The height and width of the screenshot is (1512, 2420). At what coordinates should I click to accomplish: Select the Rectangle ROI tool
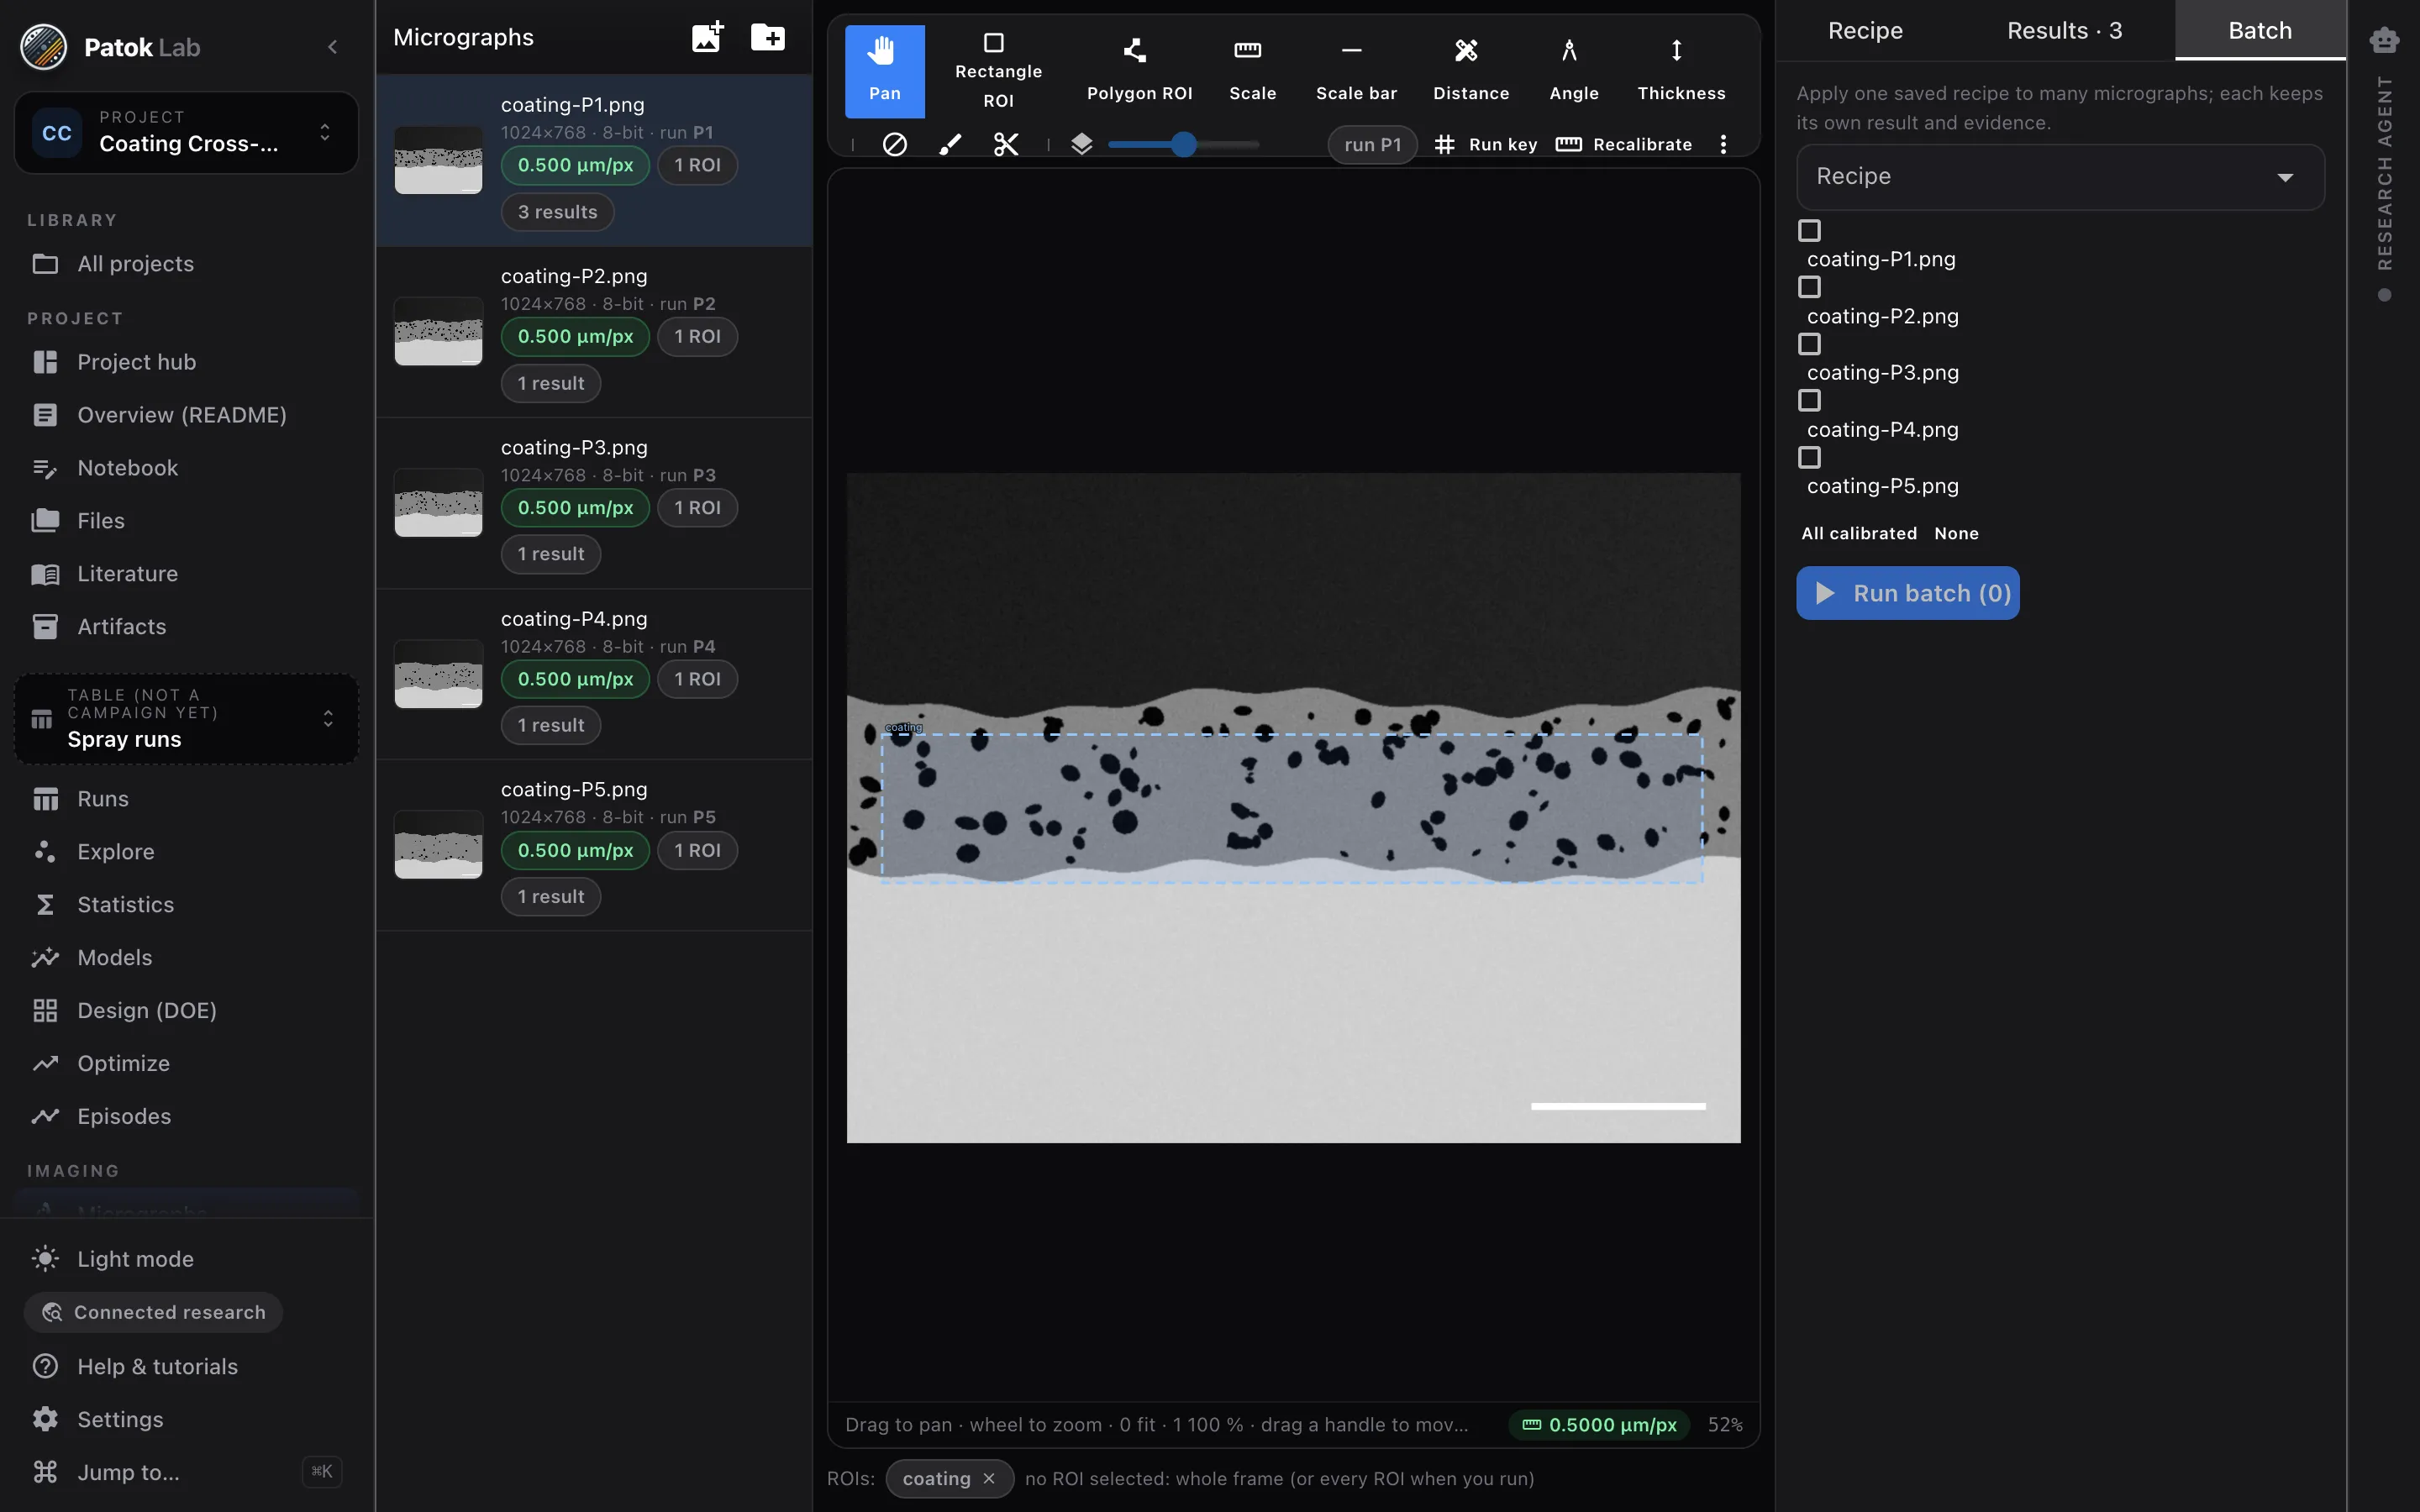(x=997, y=70)
